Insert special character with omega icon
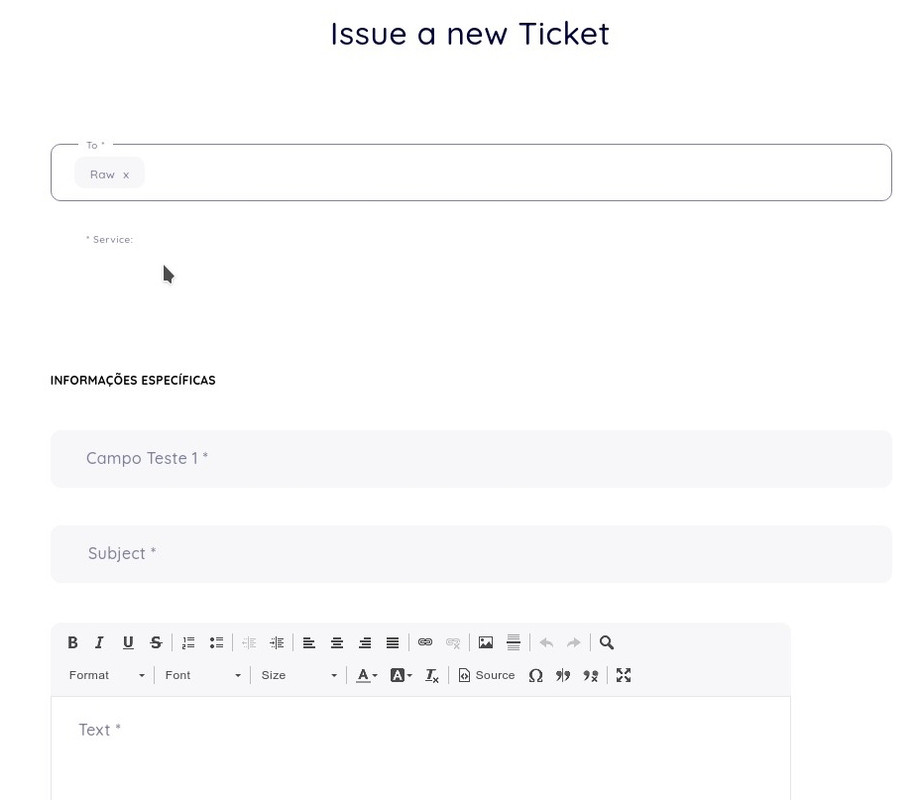 (x=535, y=675)
